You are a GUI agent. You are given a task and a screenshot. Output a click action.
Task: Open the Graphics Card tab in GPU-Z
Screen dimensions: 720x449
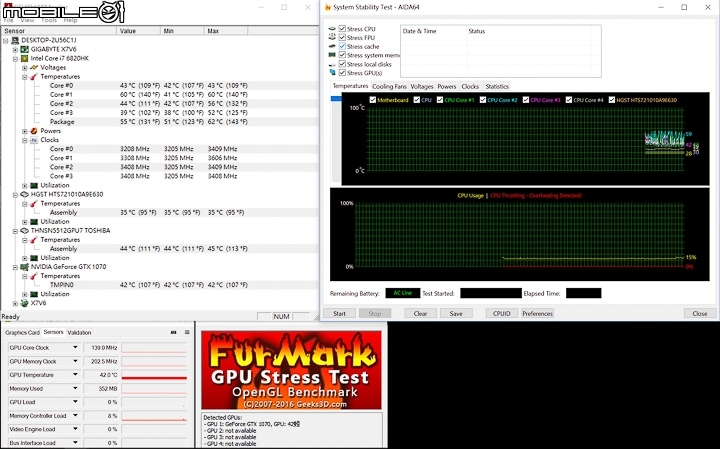pos(22,332)
